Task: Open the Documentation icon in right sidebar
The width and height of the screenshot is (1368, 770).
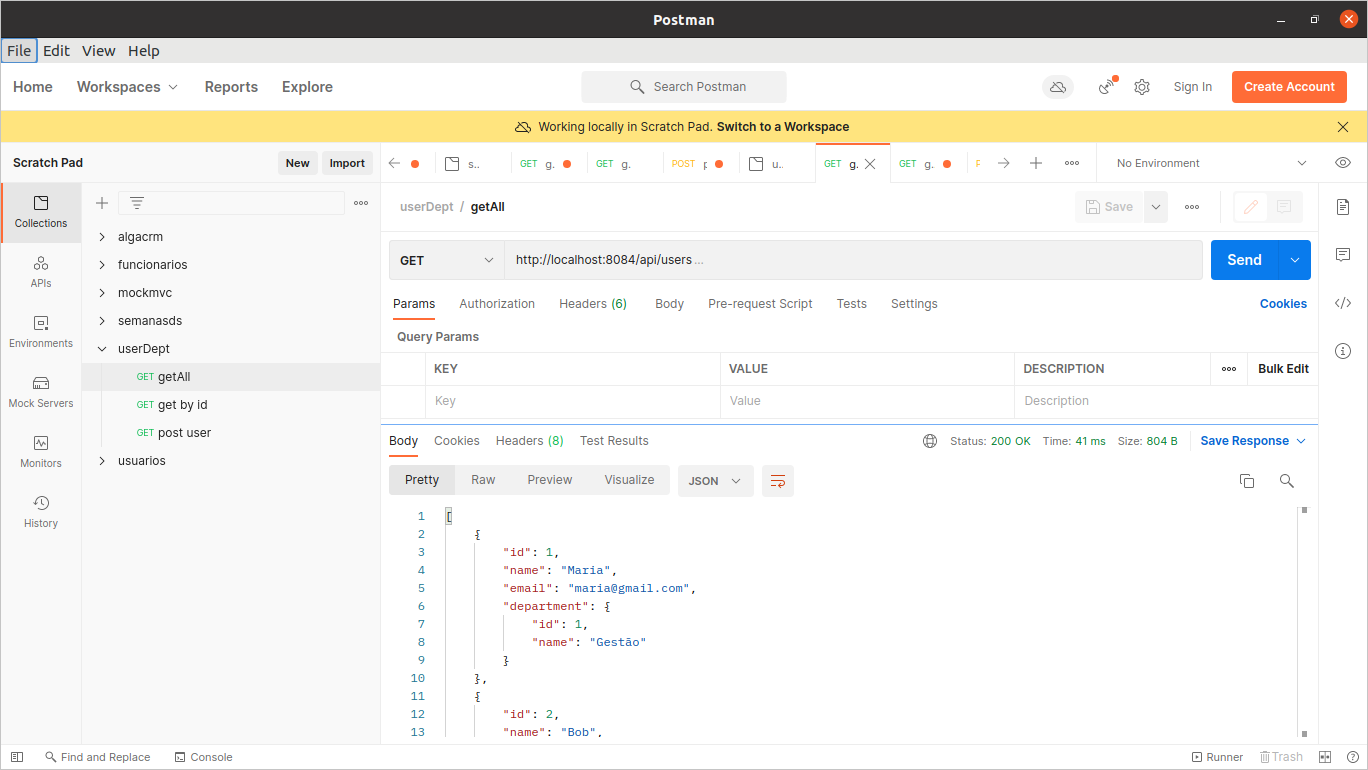Action: [1343, 207]
